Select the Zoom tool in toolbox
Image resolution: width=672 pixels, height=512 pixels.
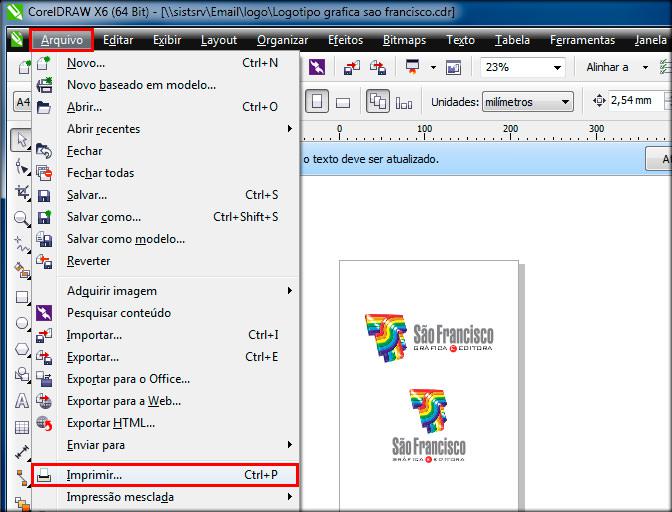21,218
